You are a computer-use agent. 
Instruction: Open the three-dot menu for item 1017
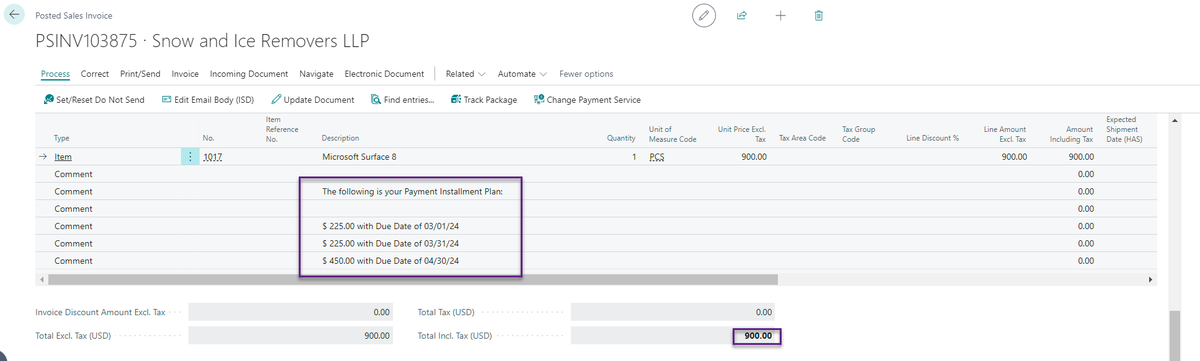[190, 157]
